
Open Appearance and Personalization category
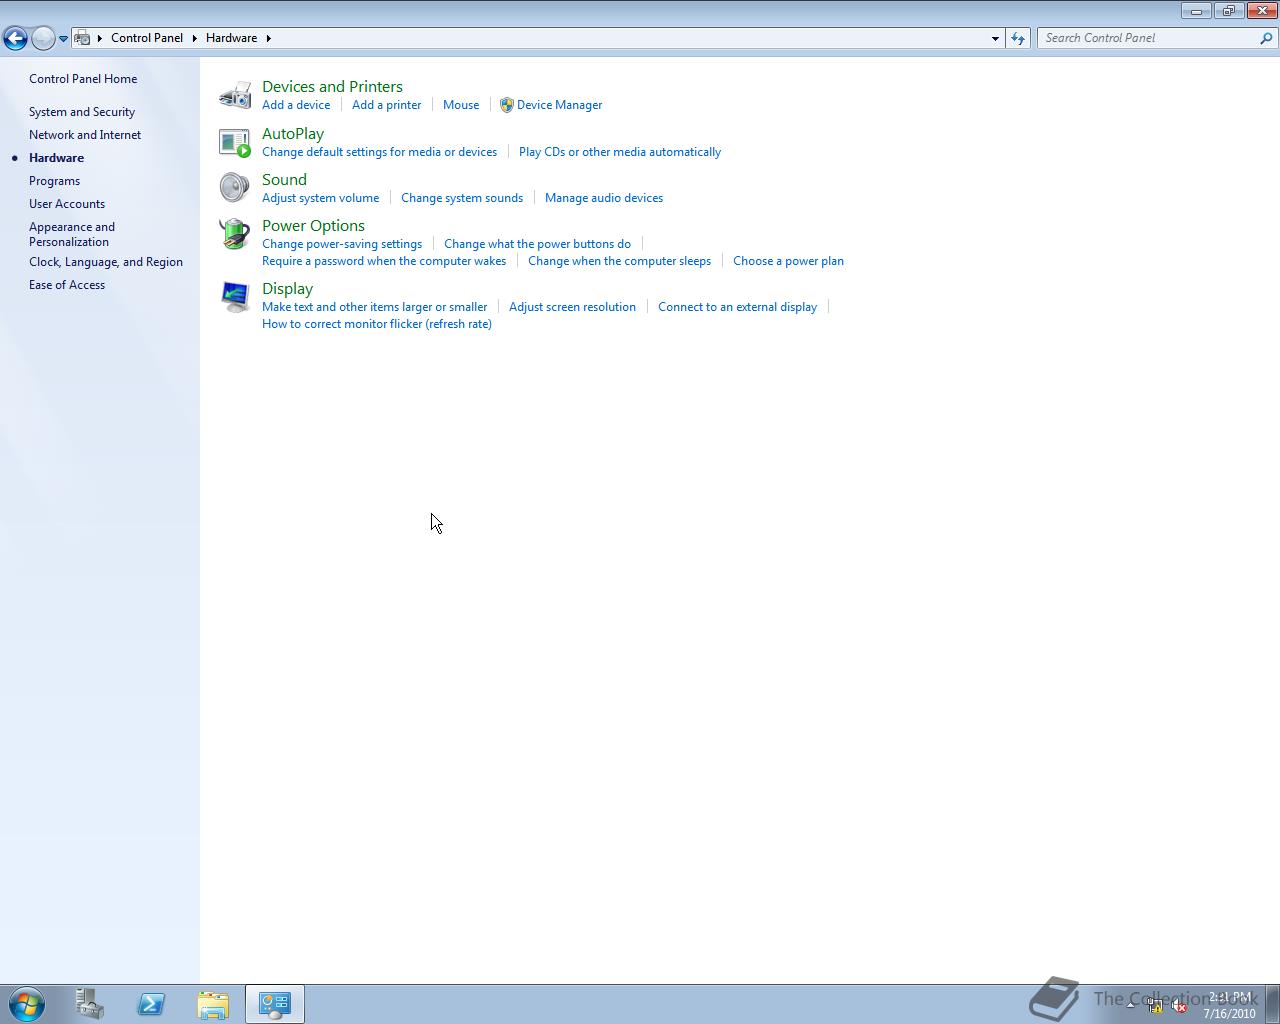coord(72,234)
